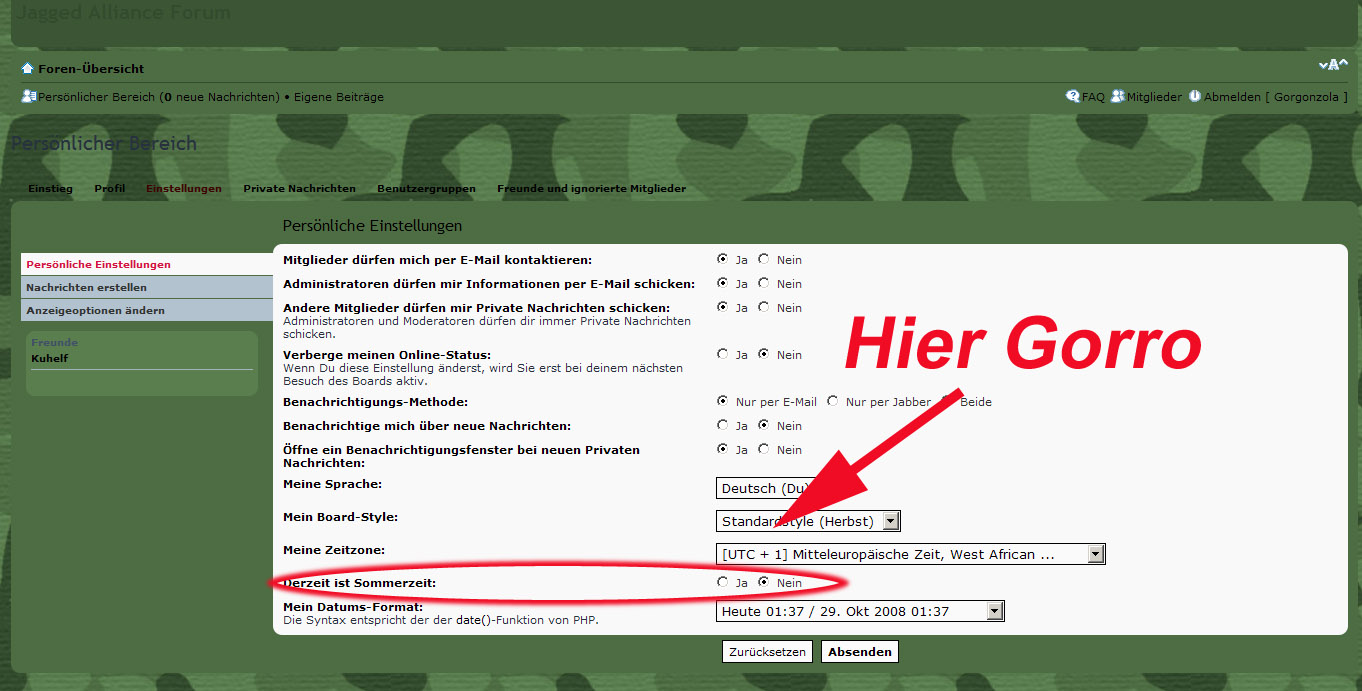
Task: Open the Private Nachrichten tab
Action: (x=299, y=188)
